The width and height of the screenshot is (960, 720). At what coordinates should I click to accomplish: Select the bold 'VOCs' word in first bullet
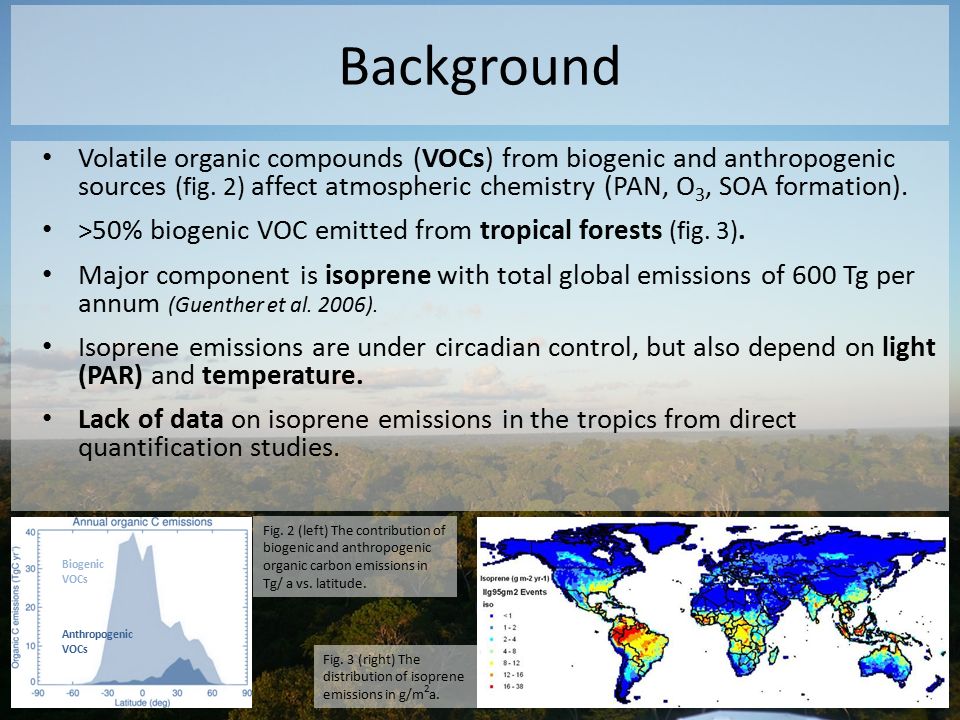point(454,159)
